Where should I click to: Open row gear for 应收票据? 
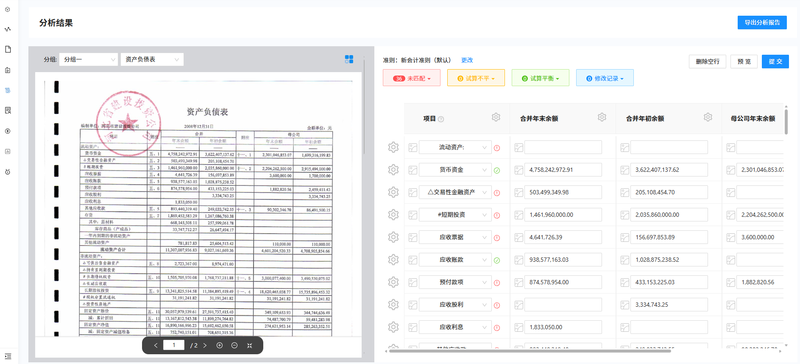[393, 237]
